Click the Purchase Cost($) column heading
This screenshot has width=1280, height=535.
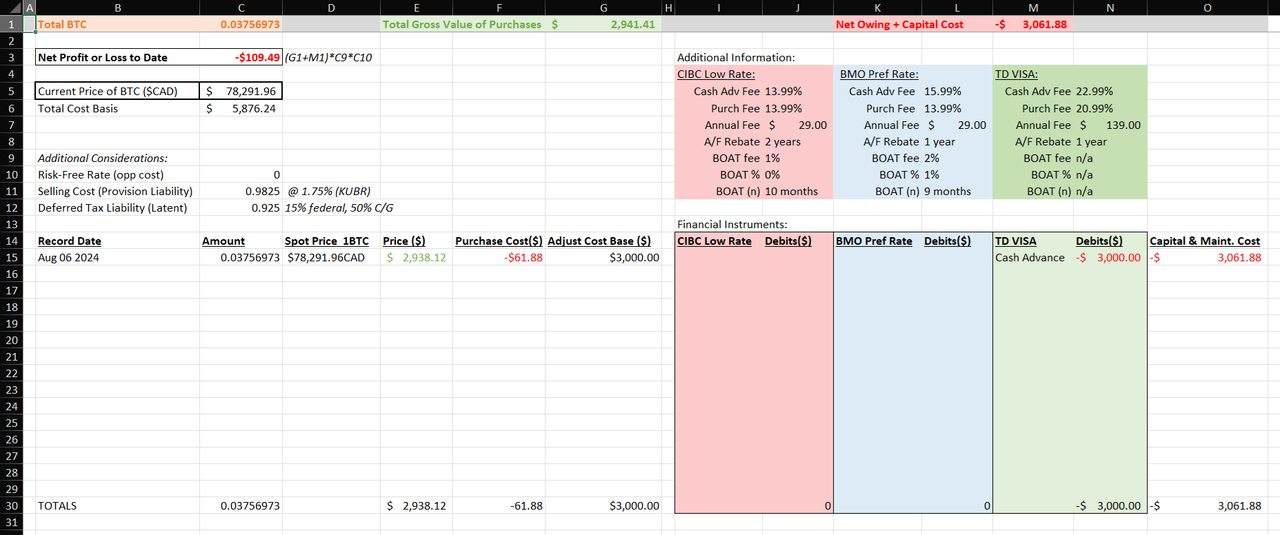click(x=499, y=241)
